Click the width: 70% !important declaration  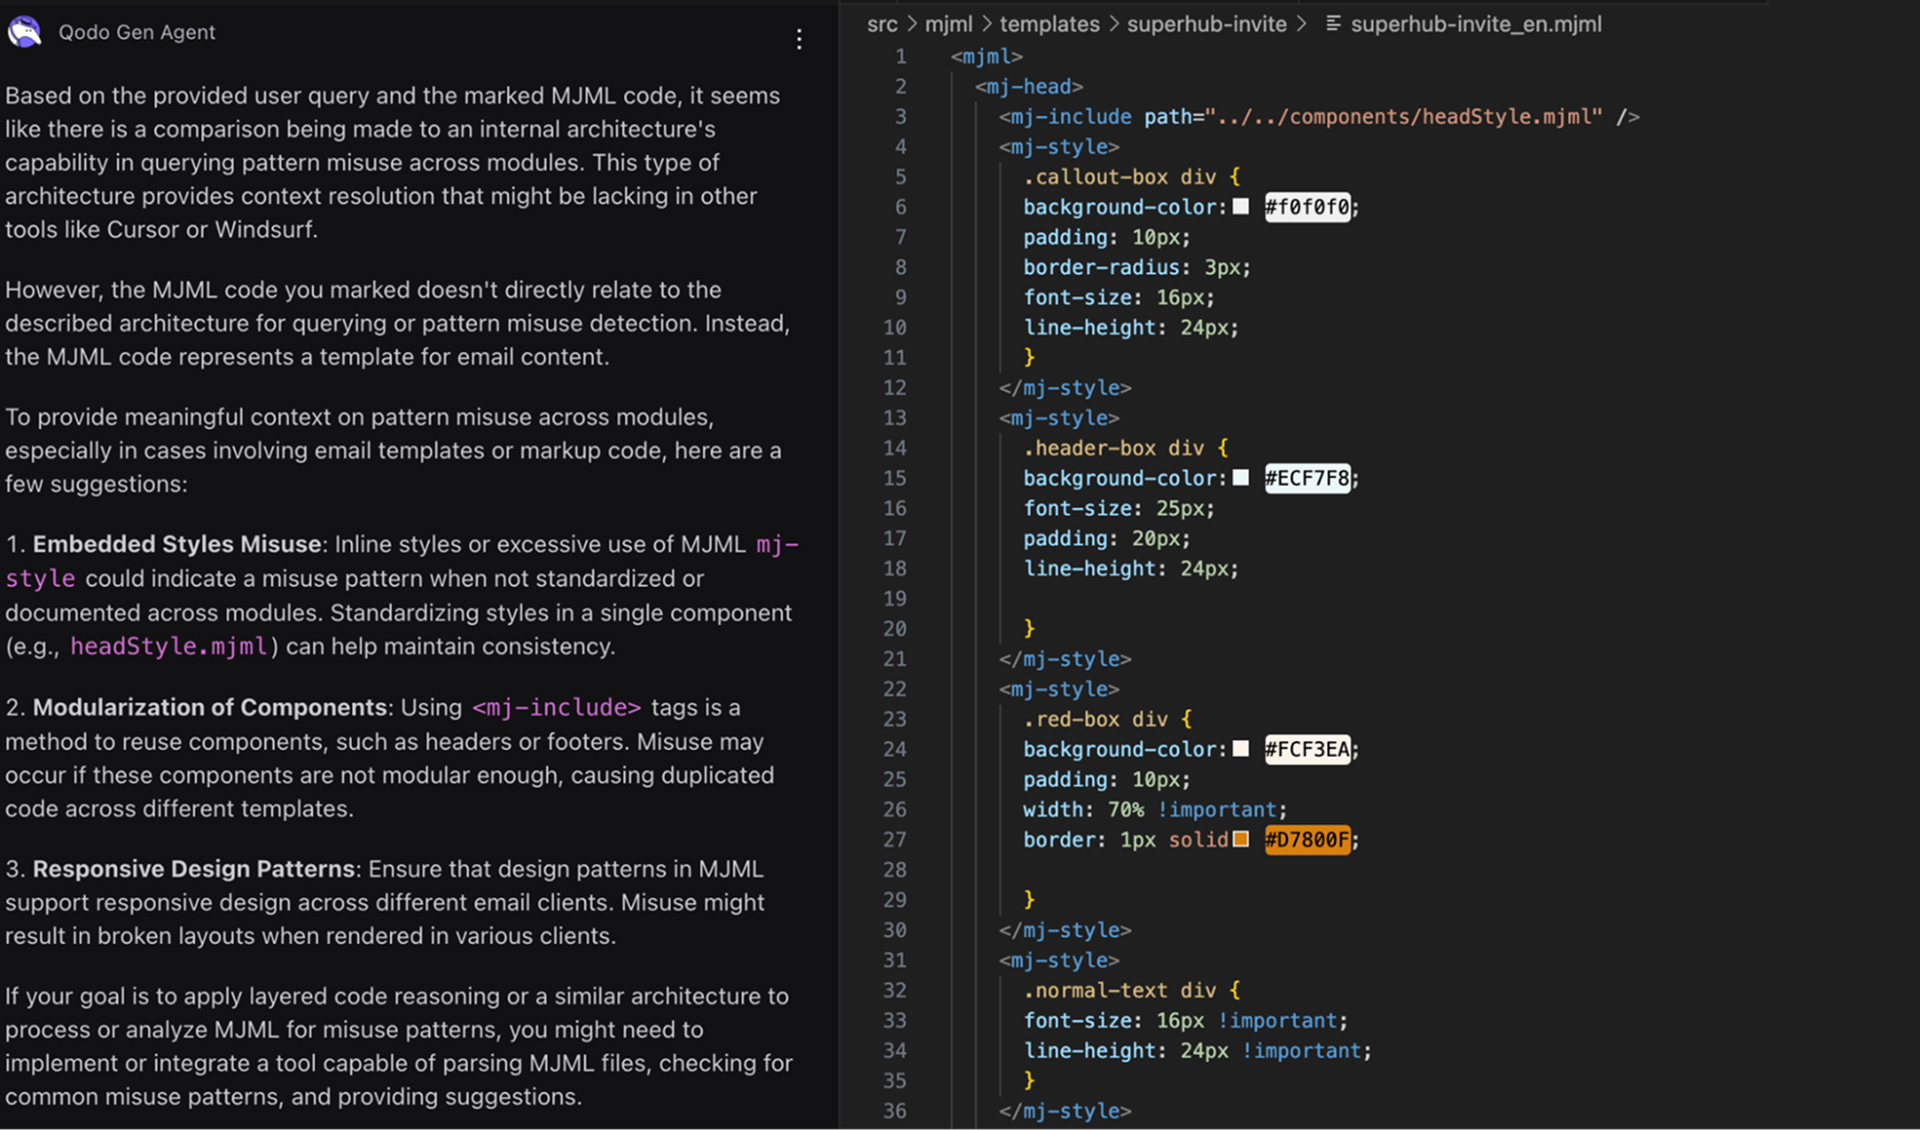pyautogui.click(x=1155, y=809)
